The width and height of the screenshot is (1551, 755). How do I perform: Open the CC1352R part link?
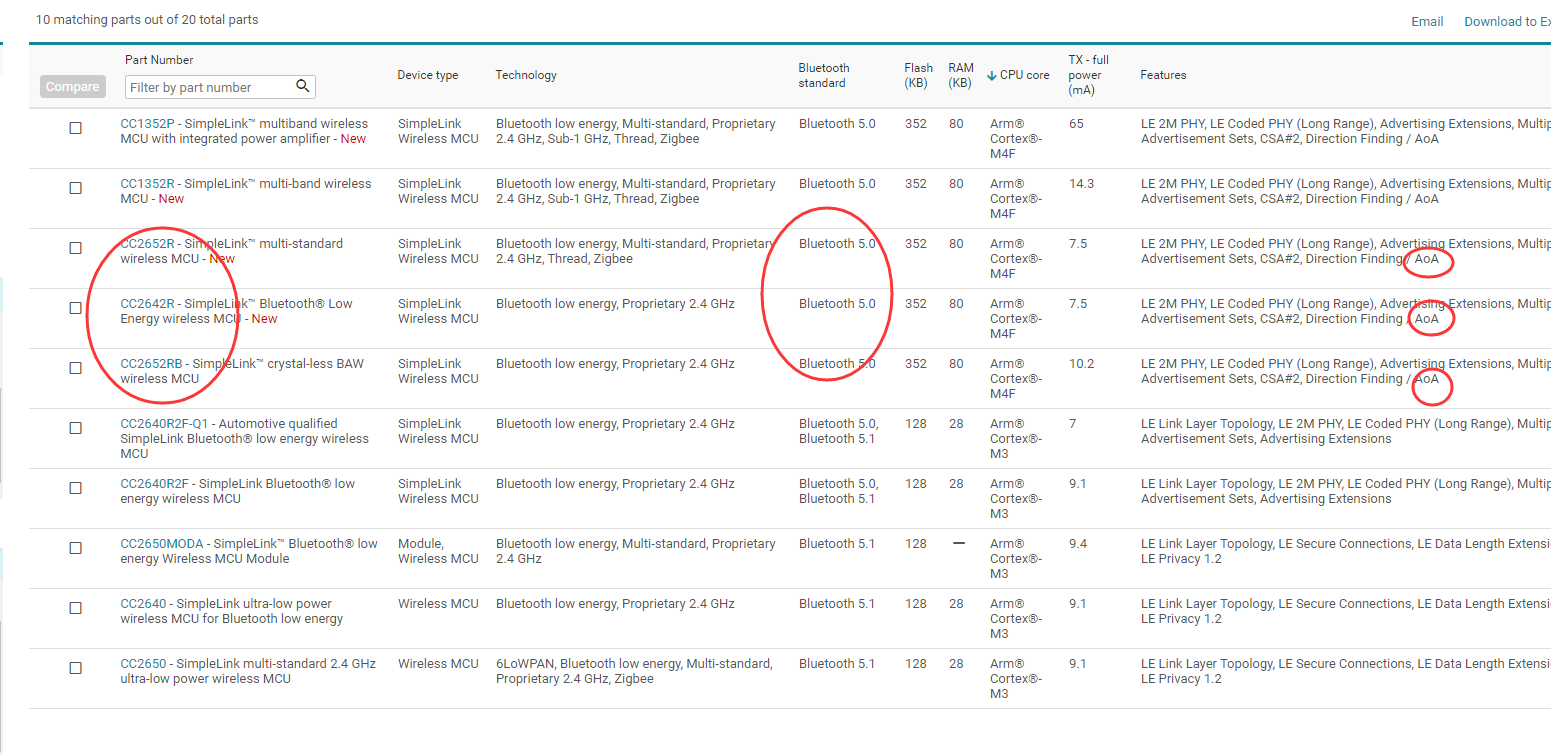146,184
